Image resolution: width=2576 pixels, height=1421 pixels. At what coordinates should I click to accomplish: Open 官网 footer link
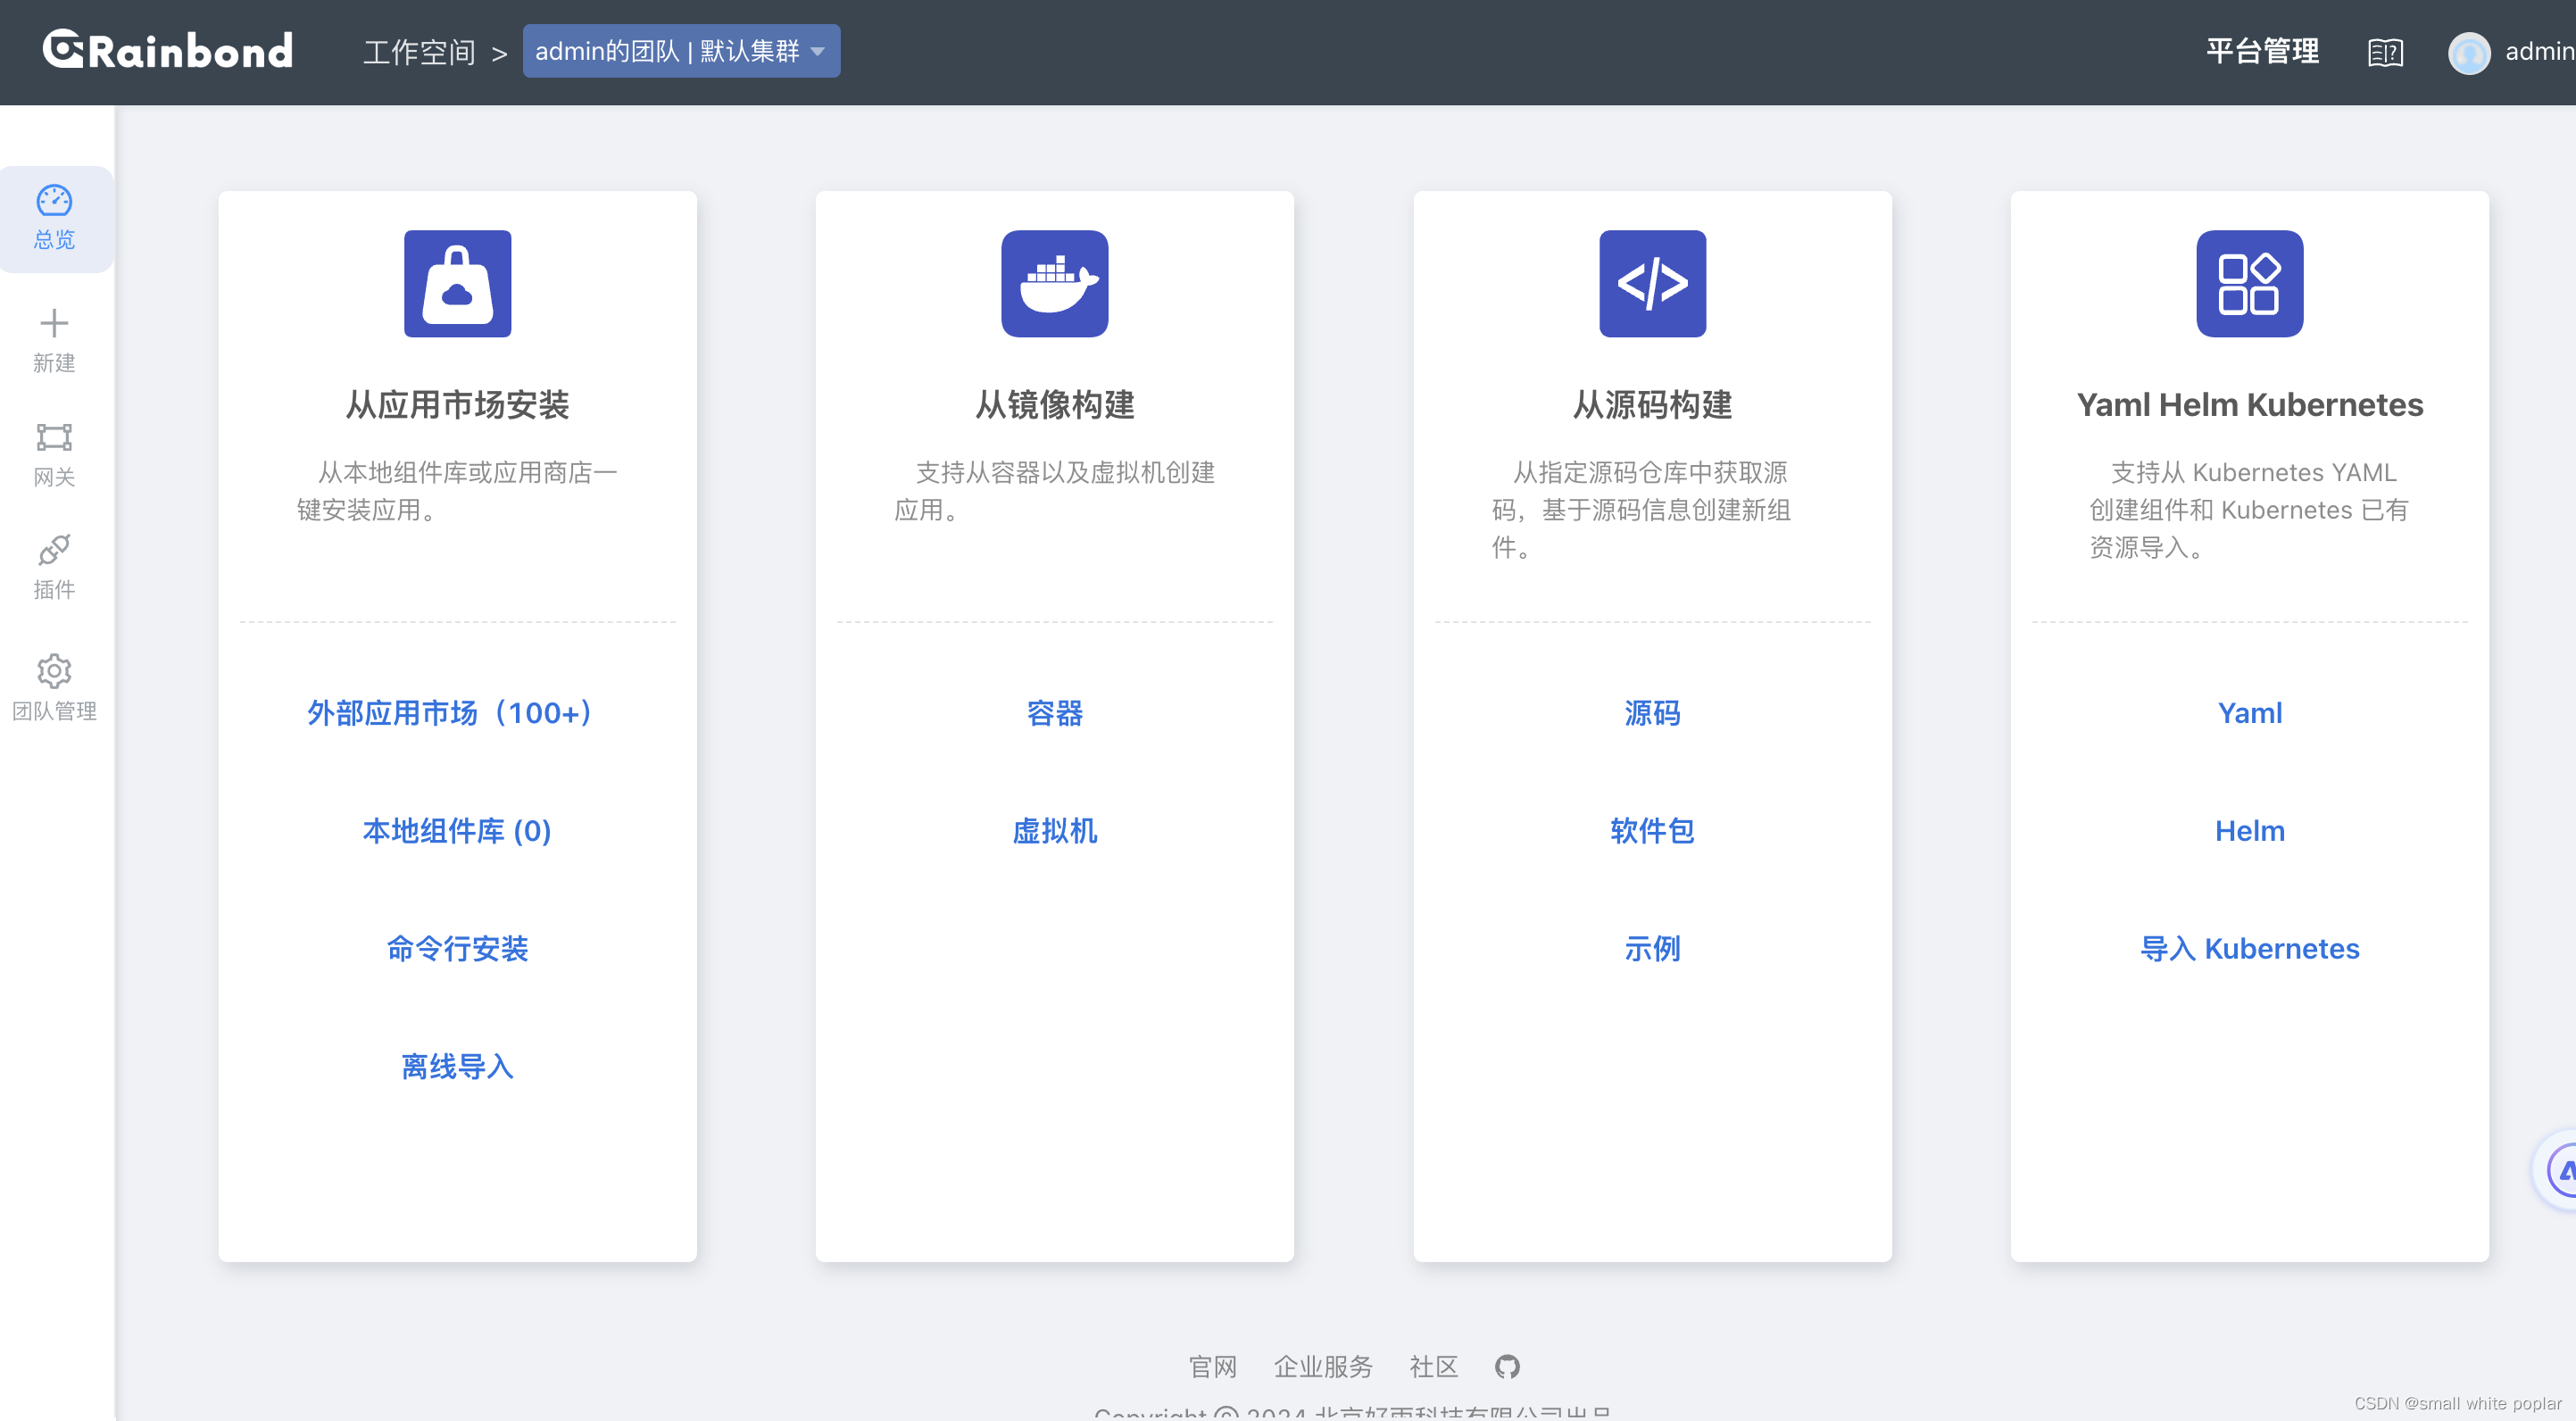point(1212,1366)
